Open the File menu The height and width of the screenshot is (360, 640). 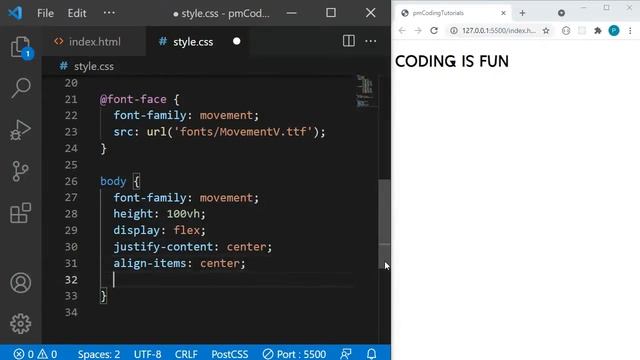pos(45,13)
